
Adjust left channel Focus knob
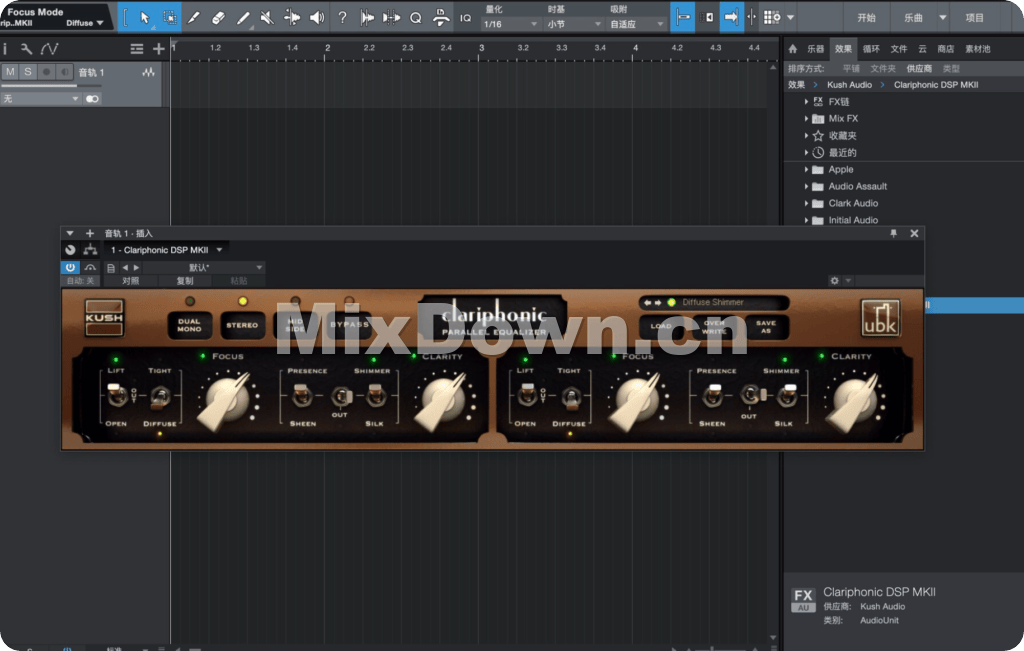click(227, 399)
